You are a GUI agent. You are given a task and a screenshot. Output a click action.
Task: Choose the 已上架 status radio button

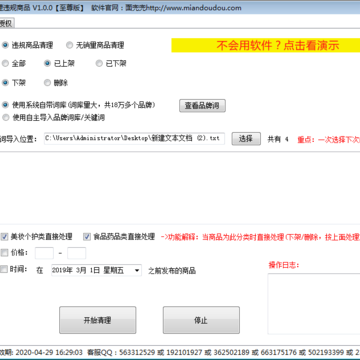pos(47,63)
